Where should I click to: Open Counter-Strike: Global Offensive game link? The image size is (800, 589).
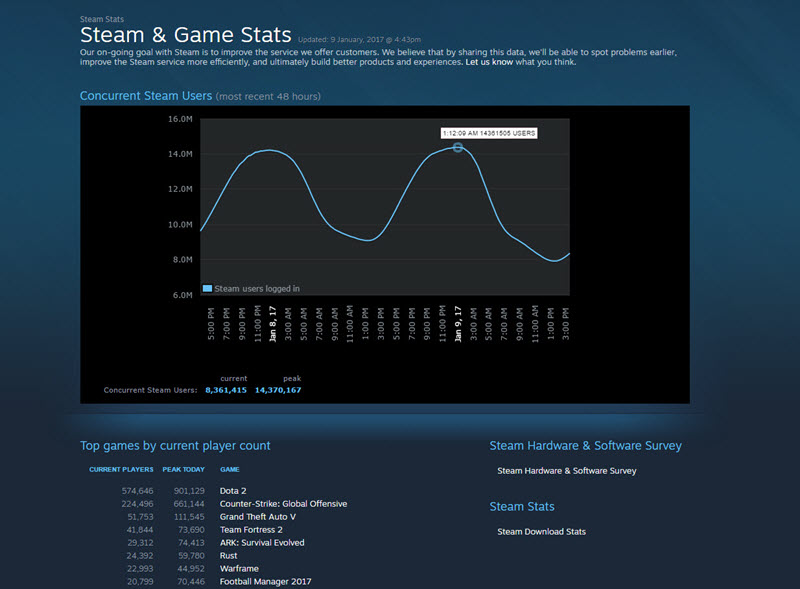coord(283,504)
